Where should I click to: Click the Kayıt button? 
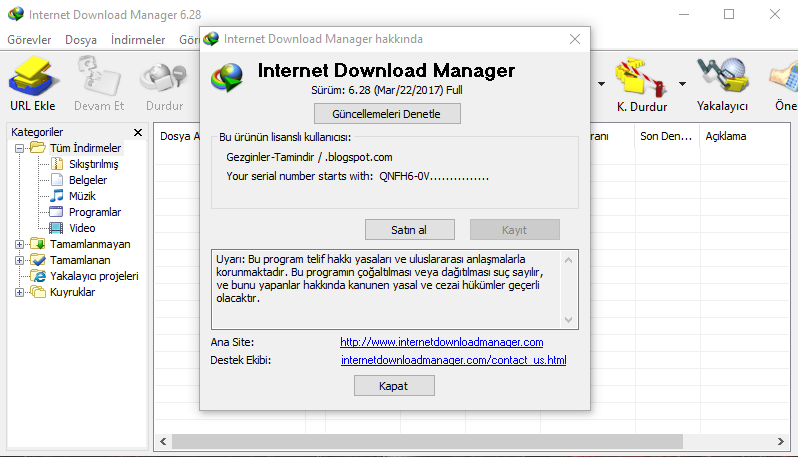click(515, 230)
